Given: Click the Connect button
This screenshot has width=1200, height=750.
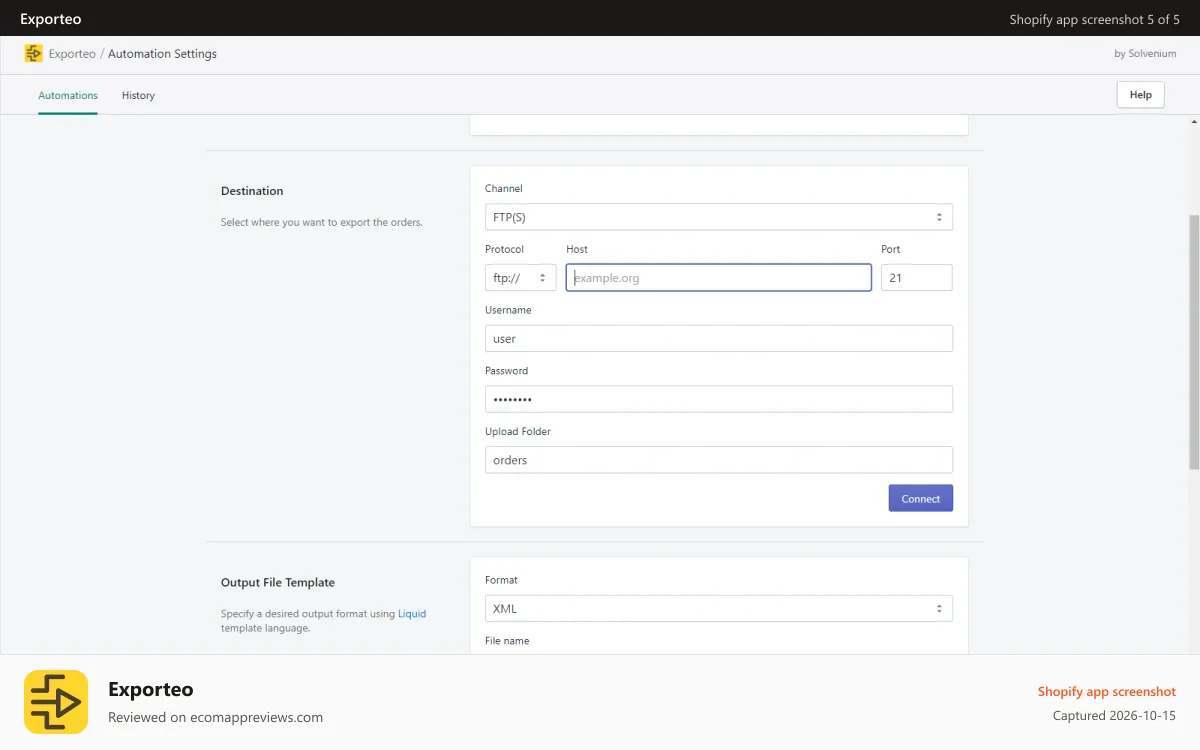Looking at the screenshot, I should [921, 498].
